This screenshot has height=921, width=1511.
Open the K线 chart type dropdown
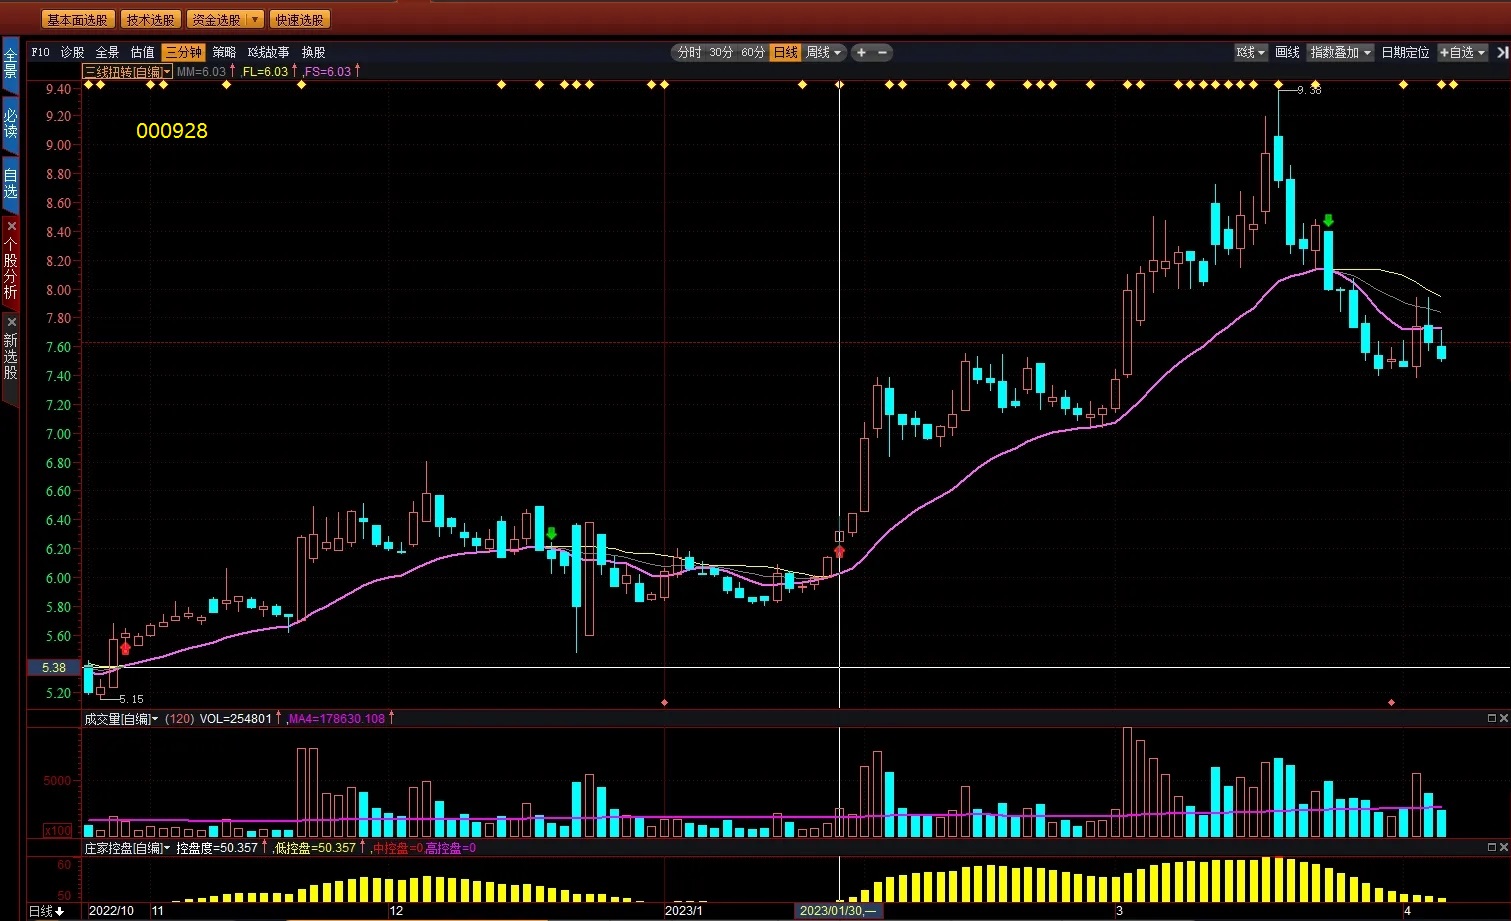(x=1250, y=52)
